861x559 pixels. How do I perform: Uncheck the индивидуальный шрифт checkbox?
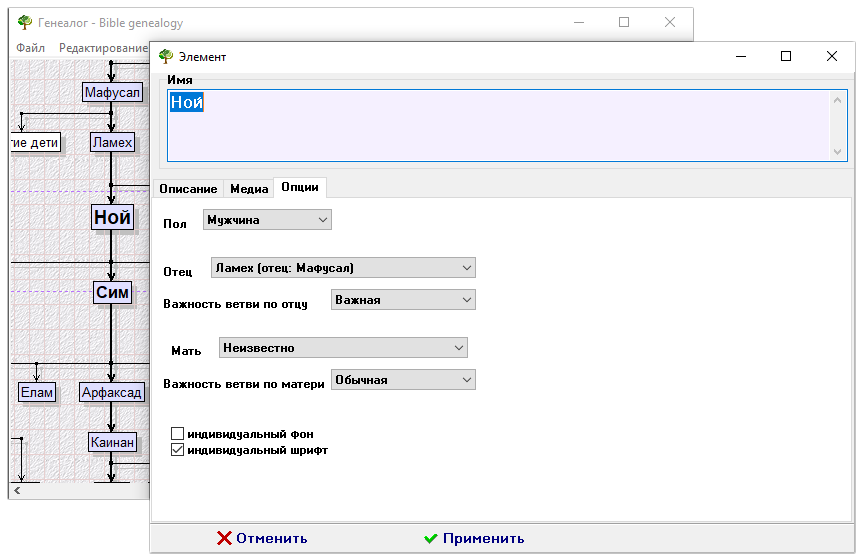click(178, 450)
